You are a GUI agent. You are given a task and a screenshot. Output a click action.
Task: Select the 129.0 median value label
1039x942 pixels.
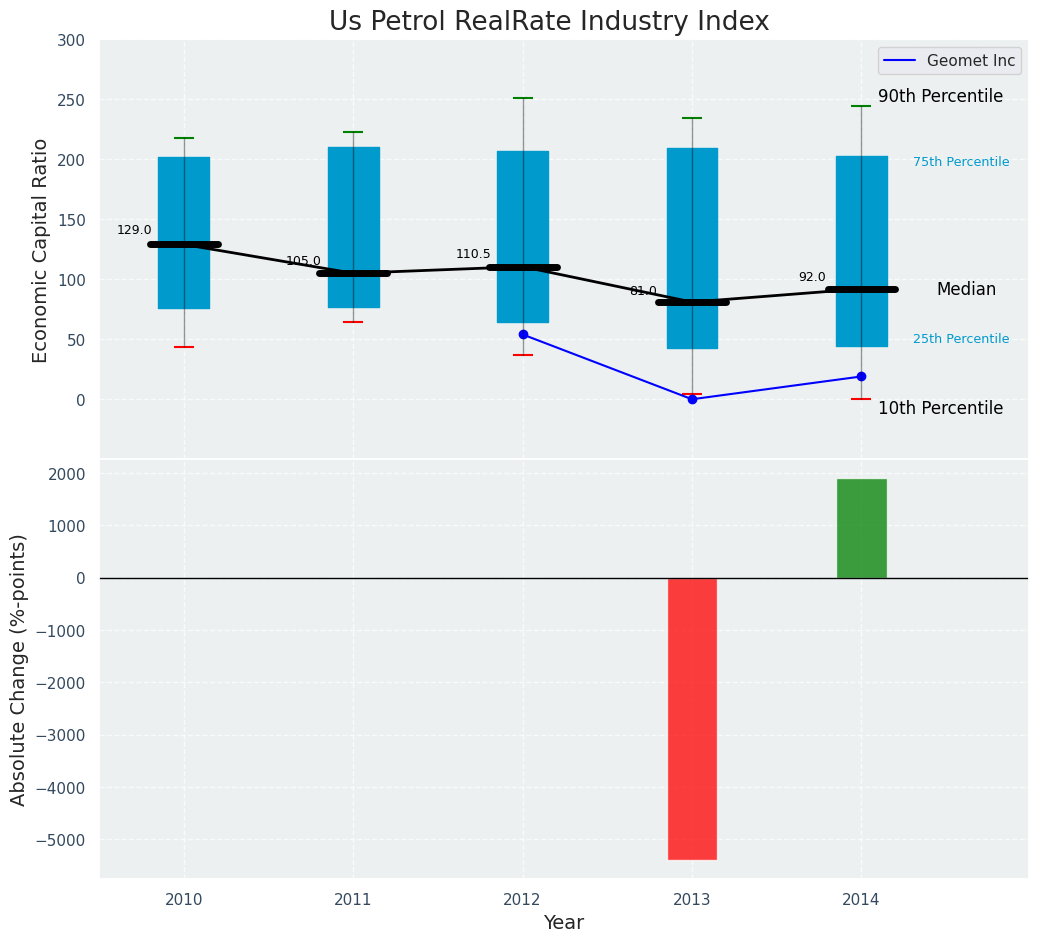(134, 230)
